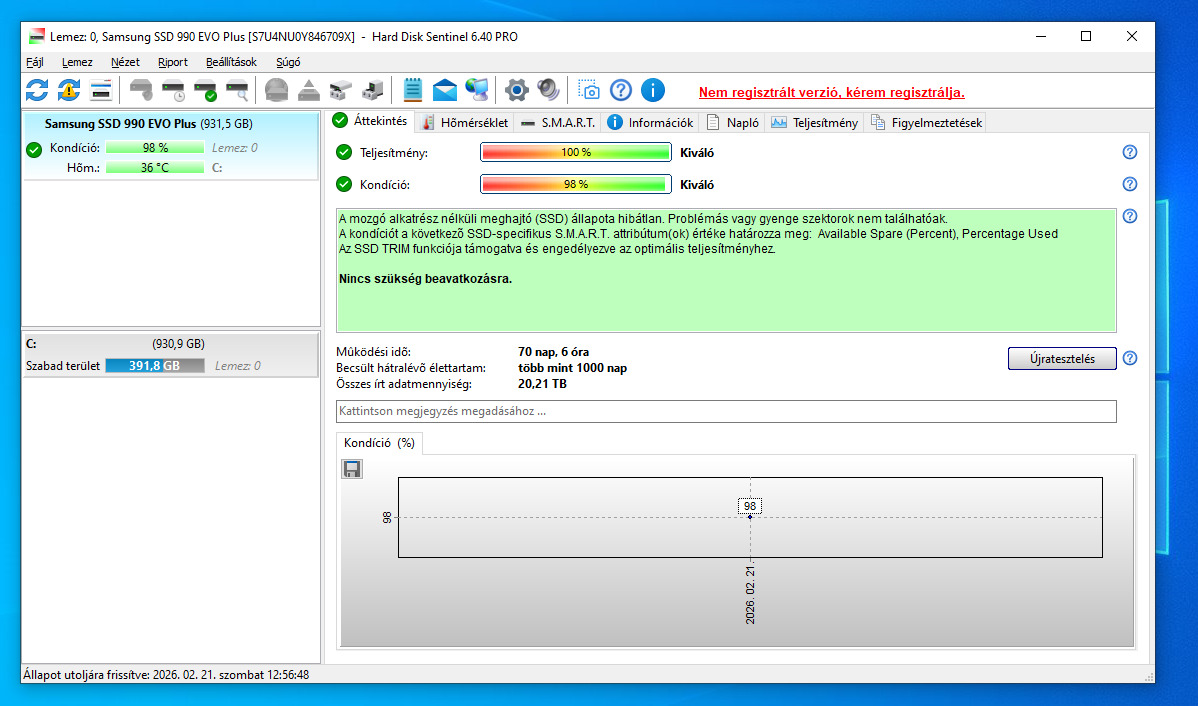Click the disk with green checkmark icon

point(205,90)
